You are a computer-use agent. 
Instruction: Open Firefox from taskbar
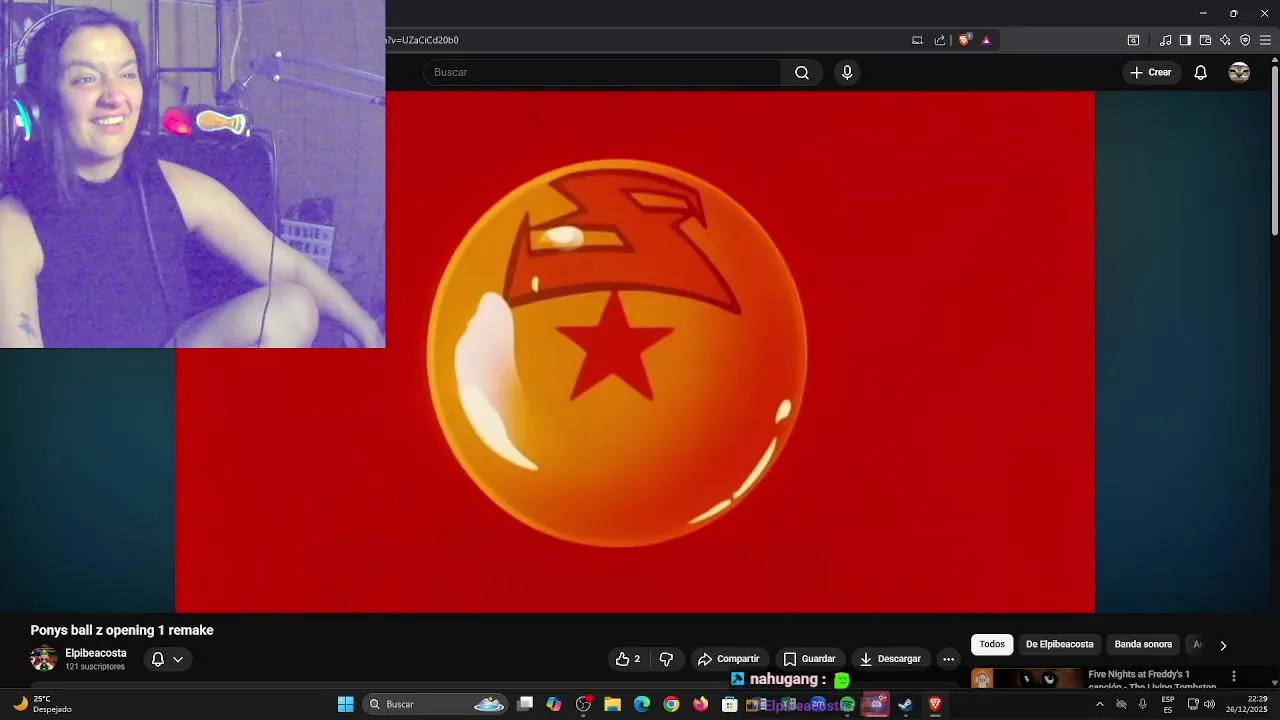(700, 704)
